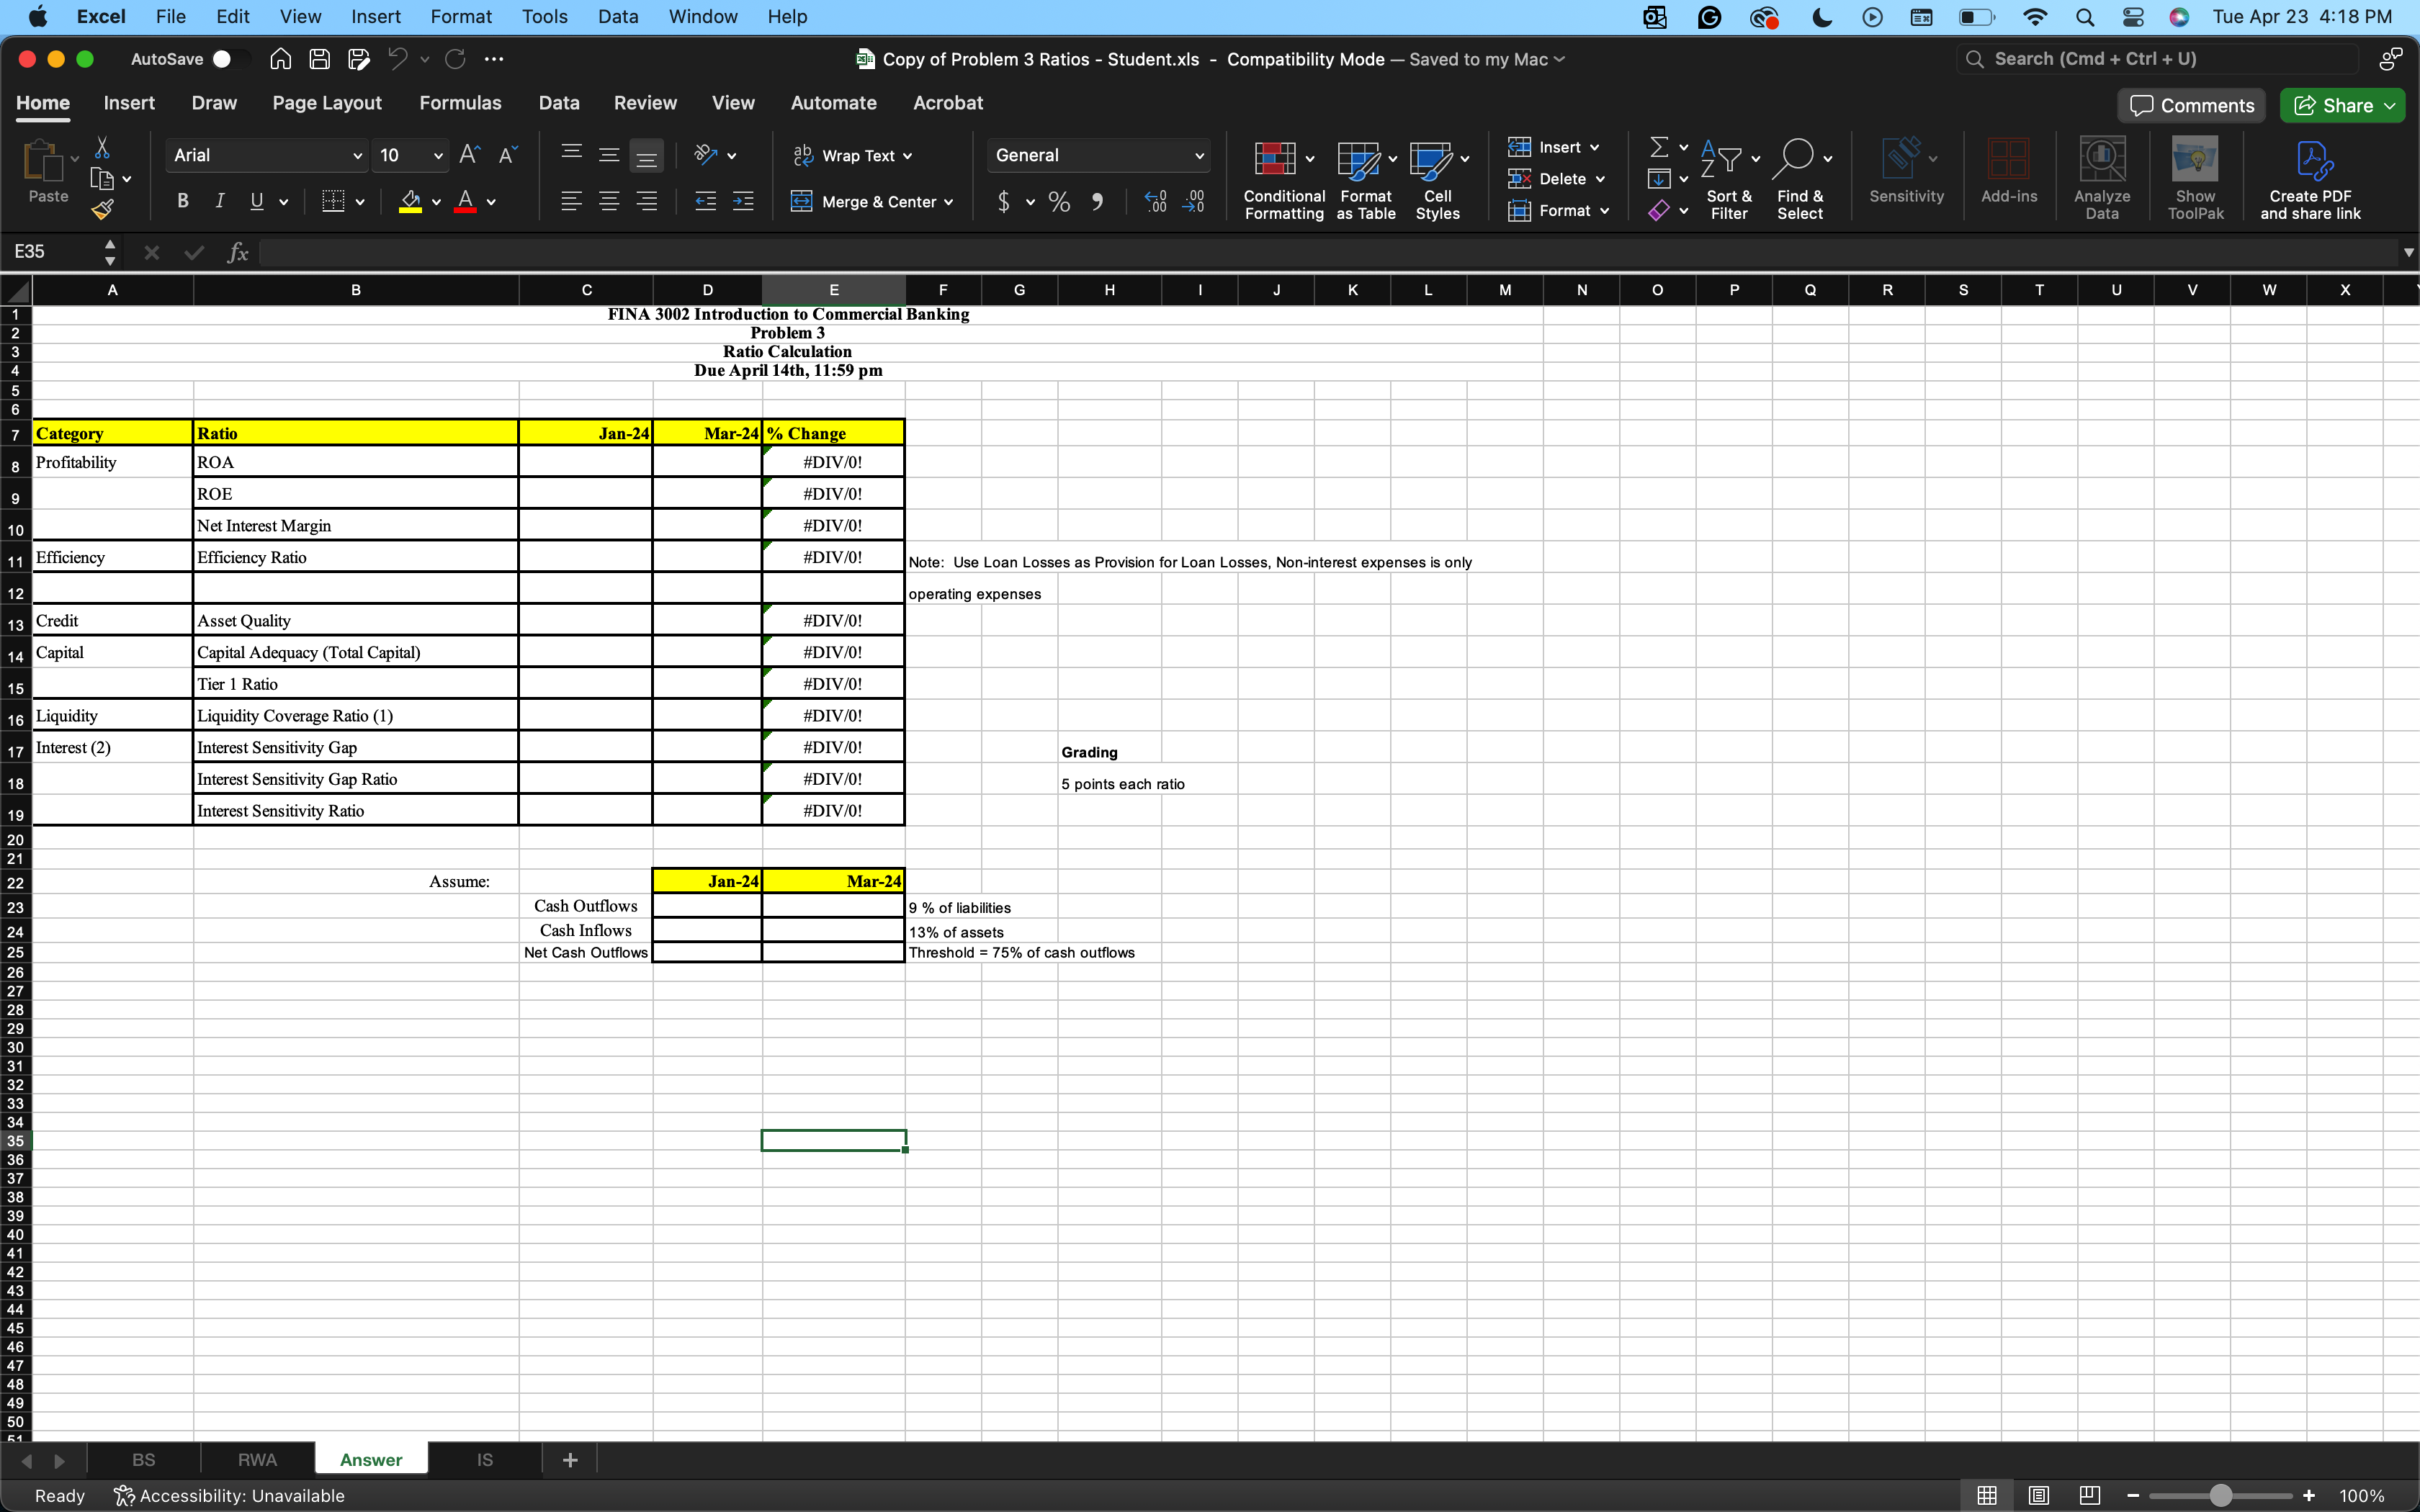
Task: Apply Percent number style
Action: click(x=1058, y=201)
